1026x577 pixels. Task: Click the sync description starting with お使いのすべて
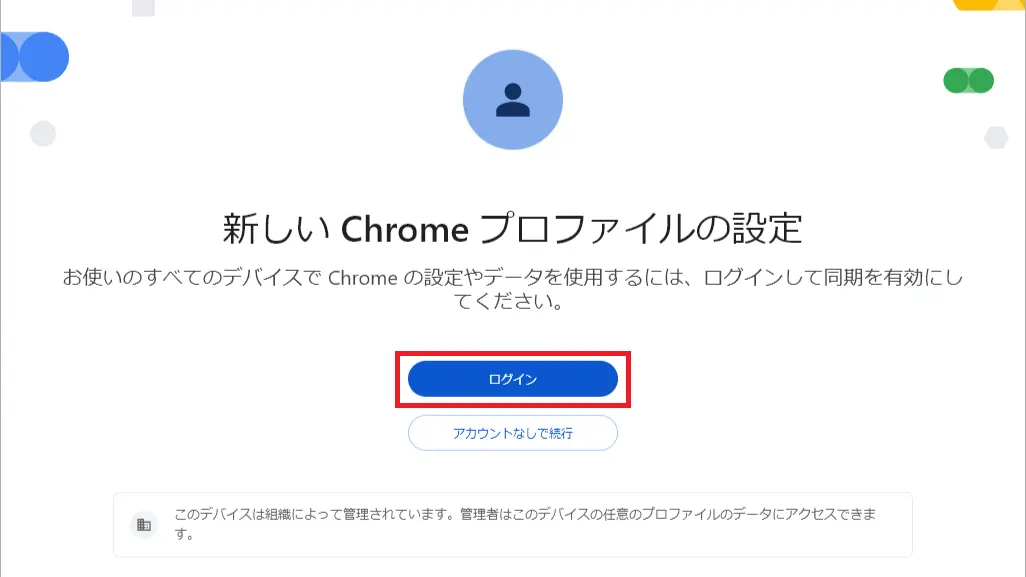[512, 289]
